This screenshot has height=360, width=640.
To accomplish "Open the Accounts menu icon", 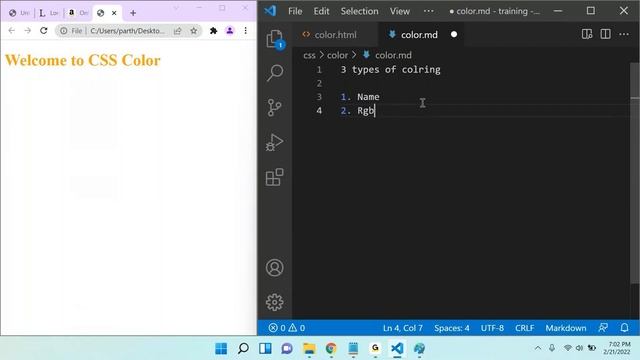I will pos(274,268).
